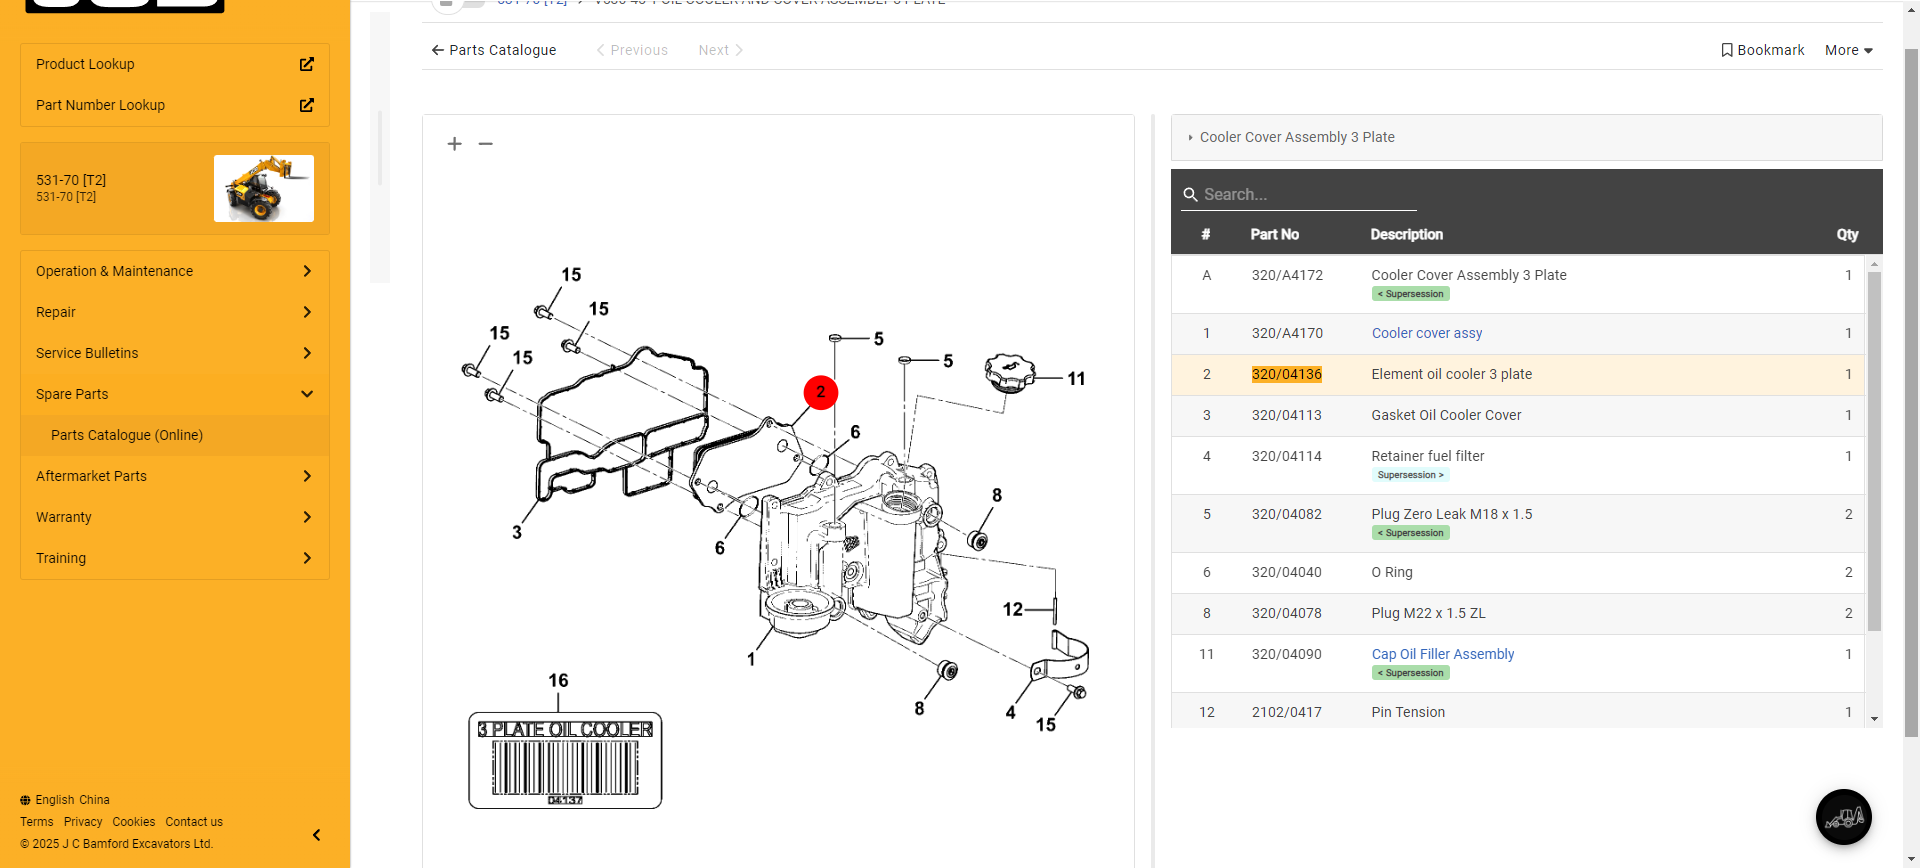Click the parts list scroll down arrow
This screenshot has height=868, width=1920.
tap(1874, 719)
